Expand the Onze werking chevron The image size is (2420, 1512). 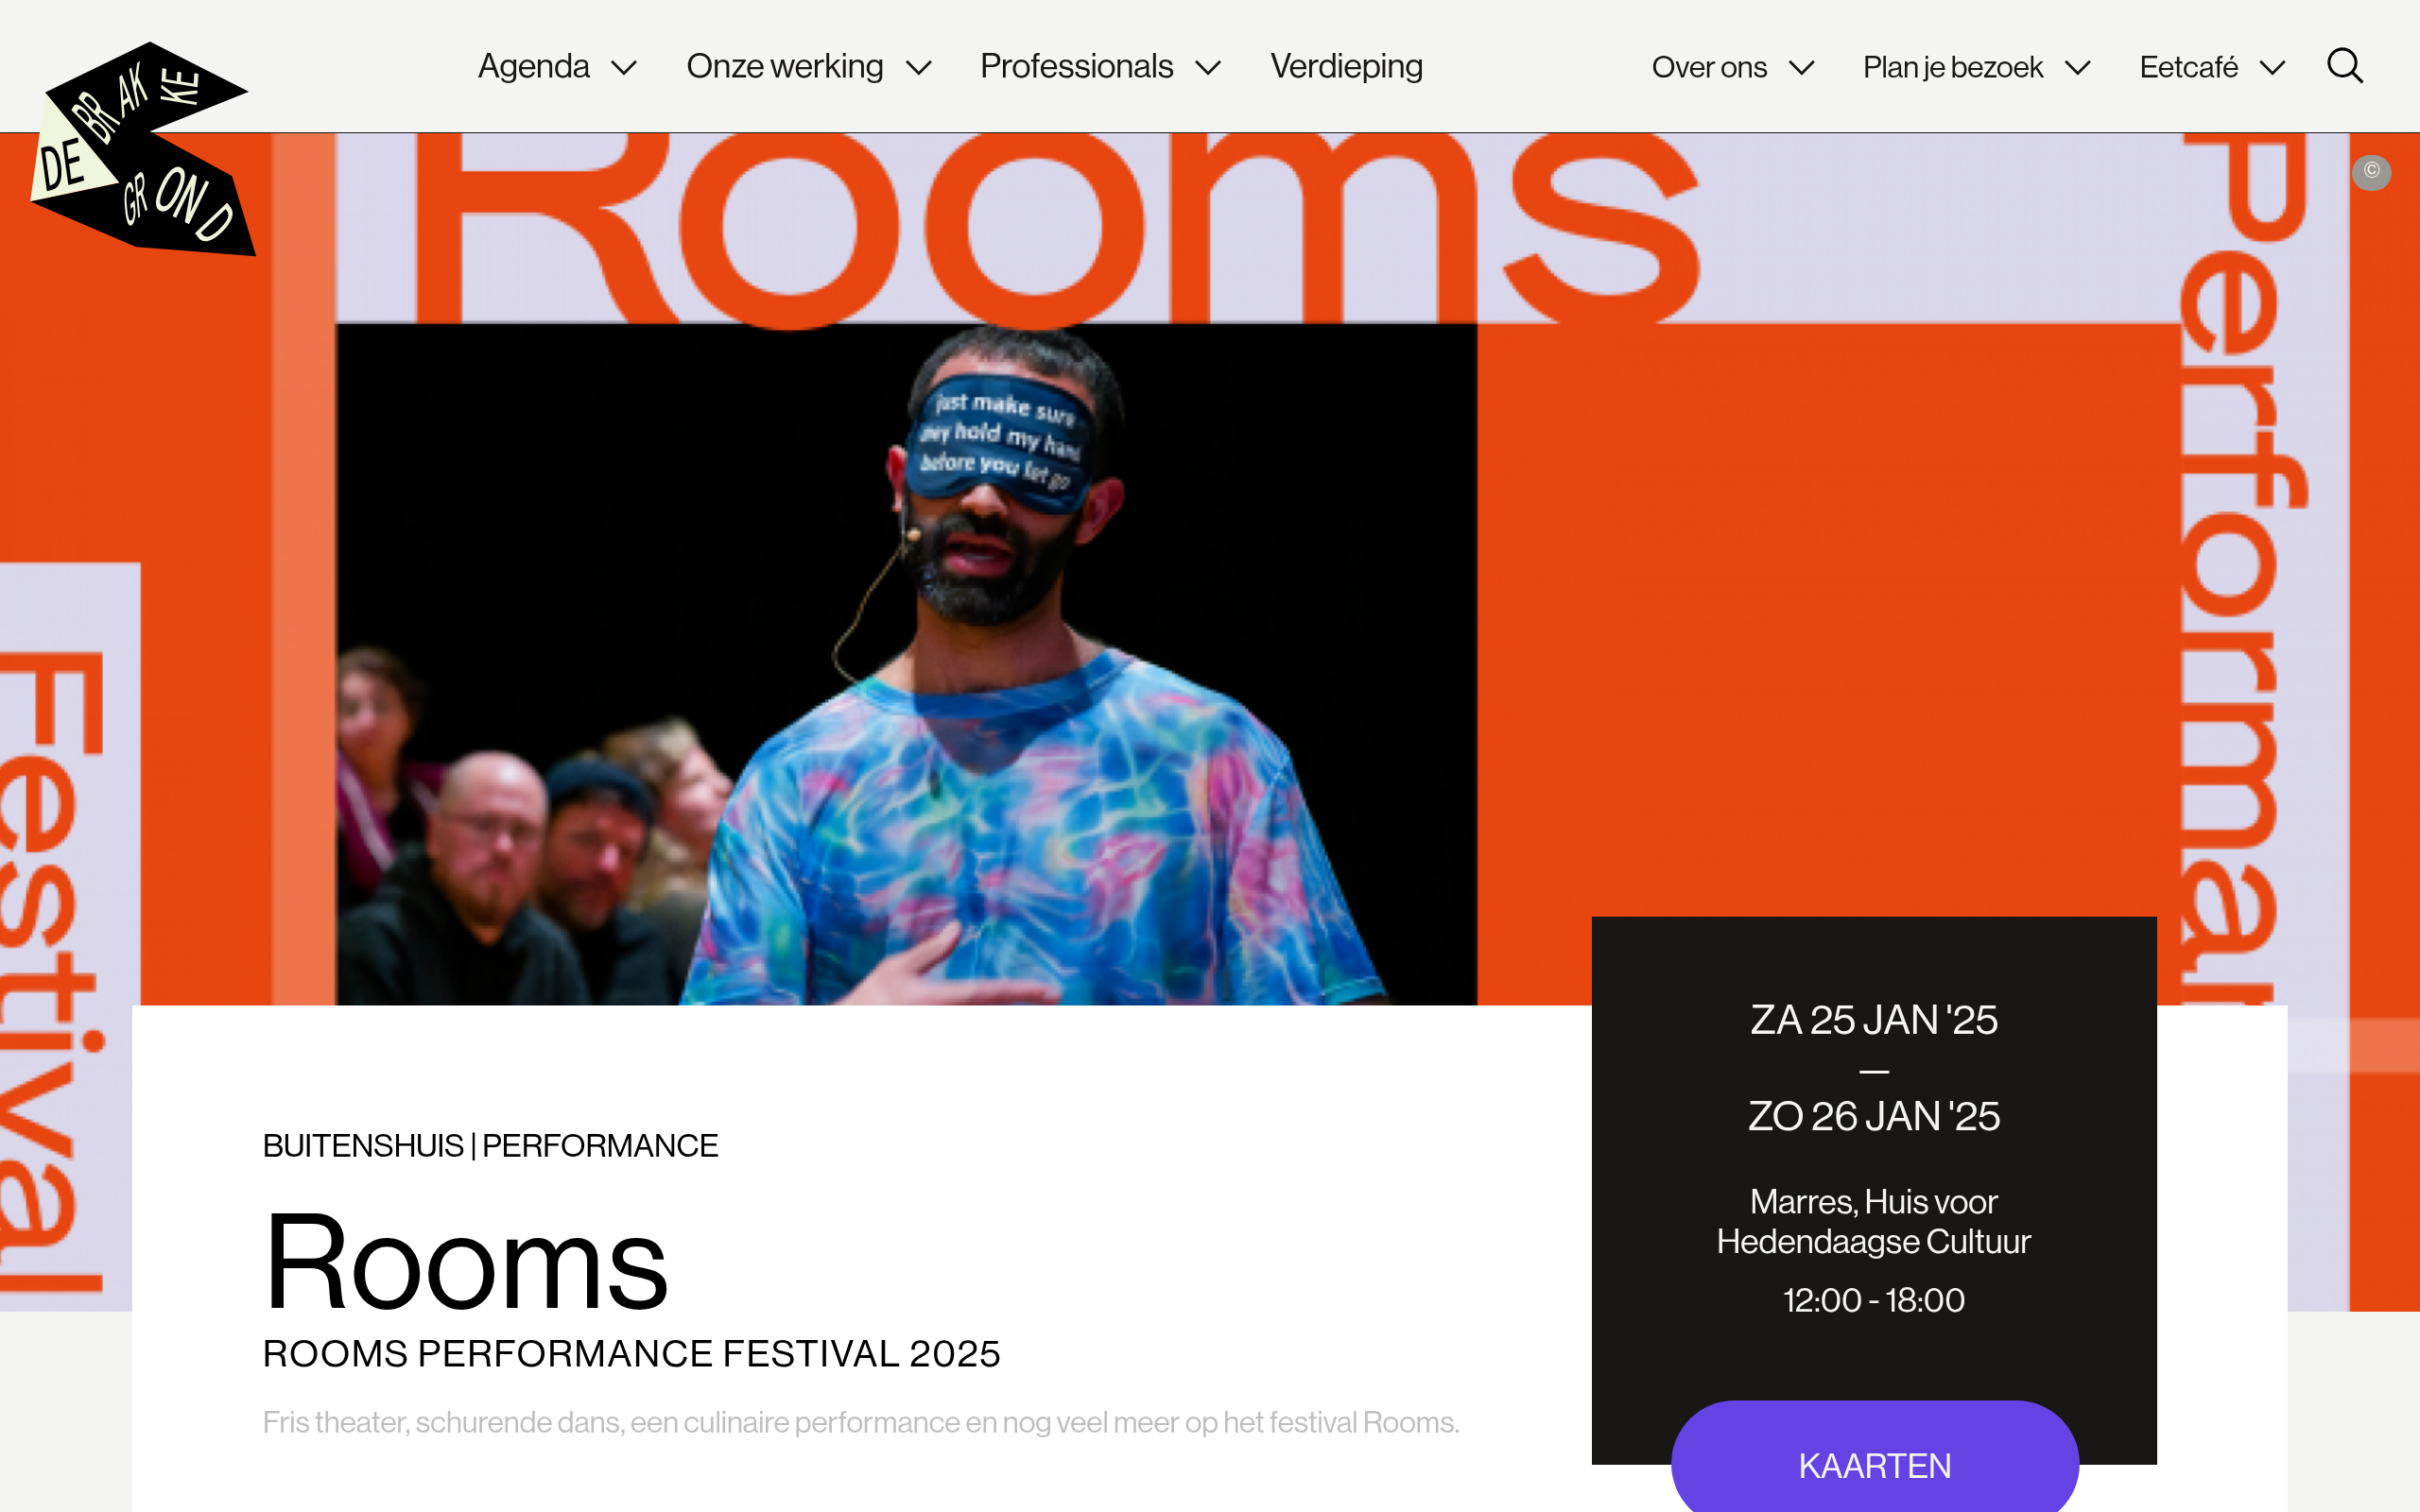918,68
